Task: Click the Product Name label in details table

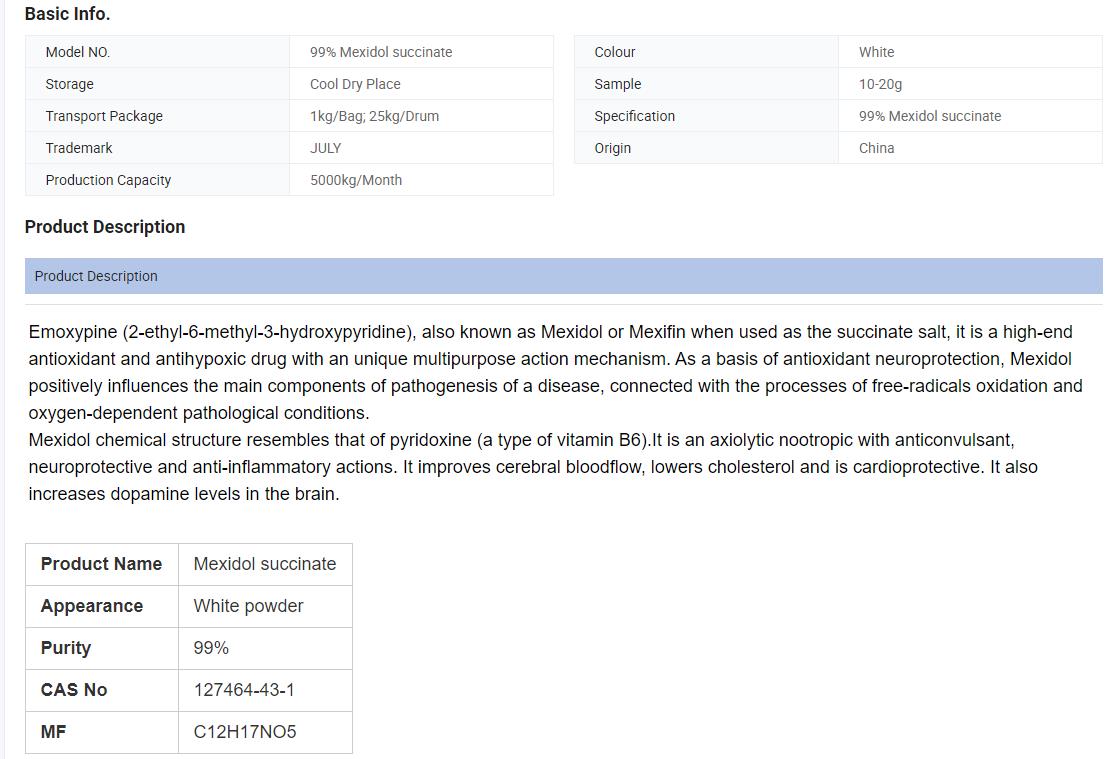Action: (x=101, y=564)
